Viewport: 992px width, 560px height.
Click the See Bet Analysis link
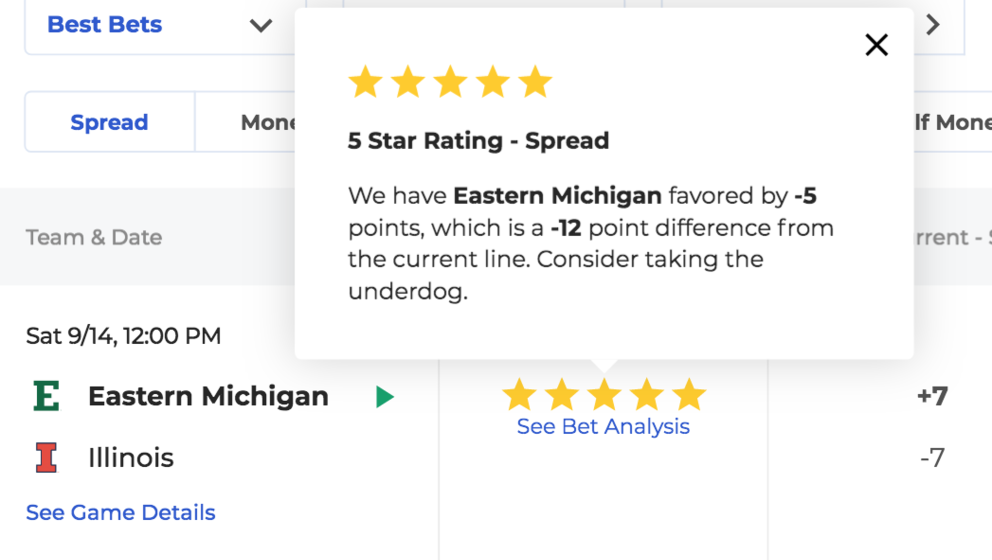click(603, 426)
